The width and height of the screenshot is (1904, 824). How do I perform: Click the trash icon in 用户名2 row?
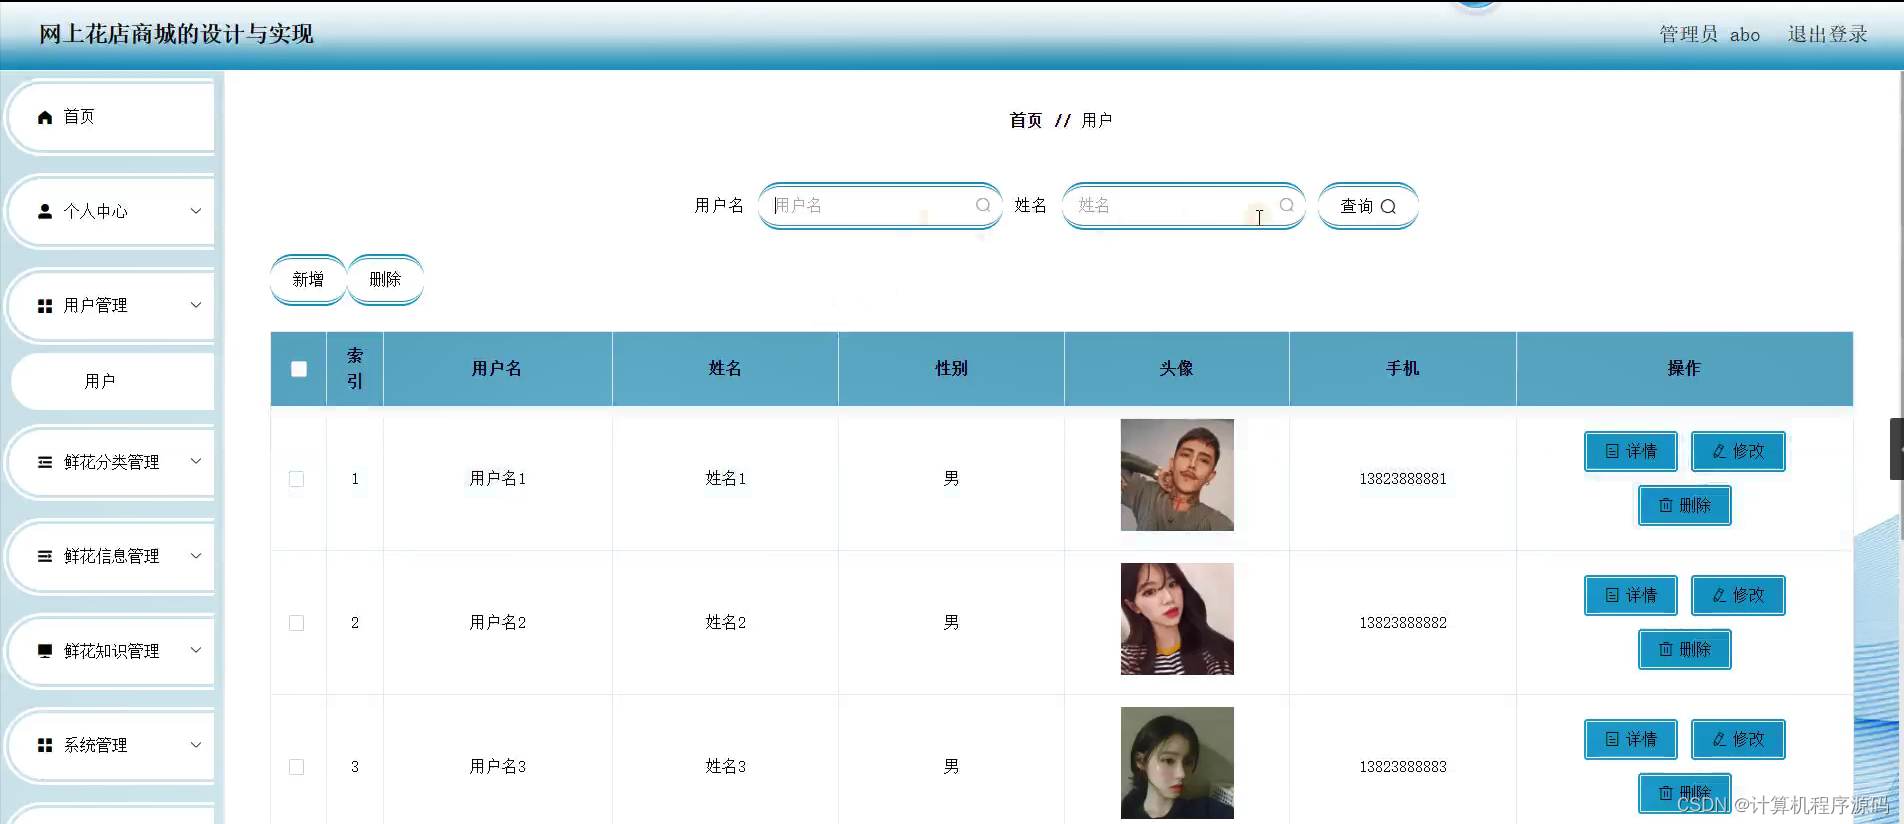[1666, 649]
